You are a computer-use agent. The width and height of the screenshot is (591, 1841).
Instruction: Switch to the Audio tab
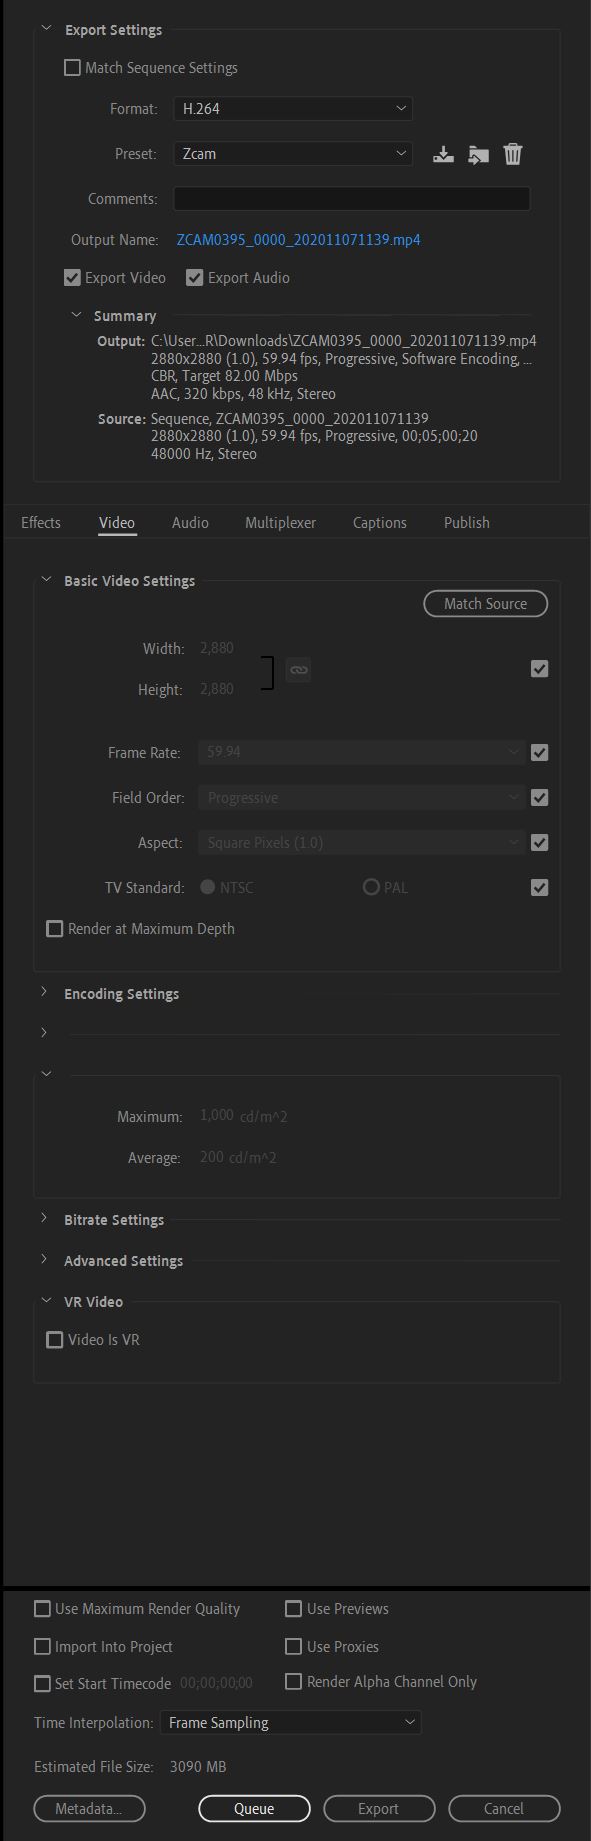(190, 522)
